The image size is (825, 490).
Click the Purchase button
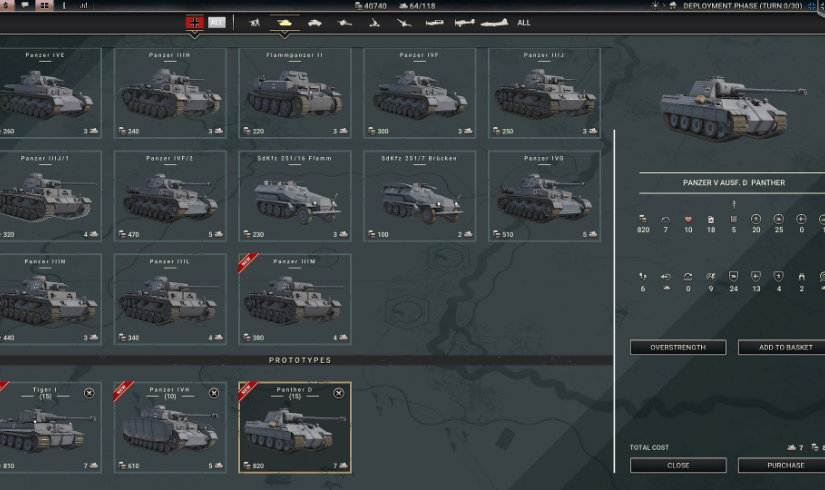pos(784,465)
